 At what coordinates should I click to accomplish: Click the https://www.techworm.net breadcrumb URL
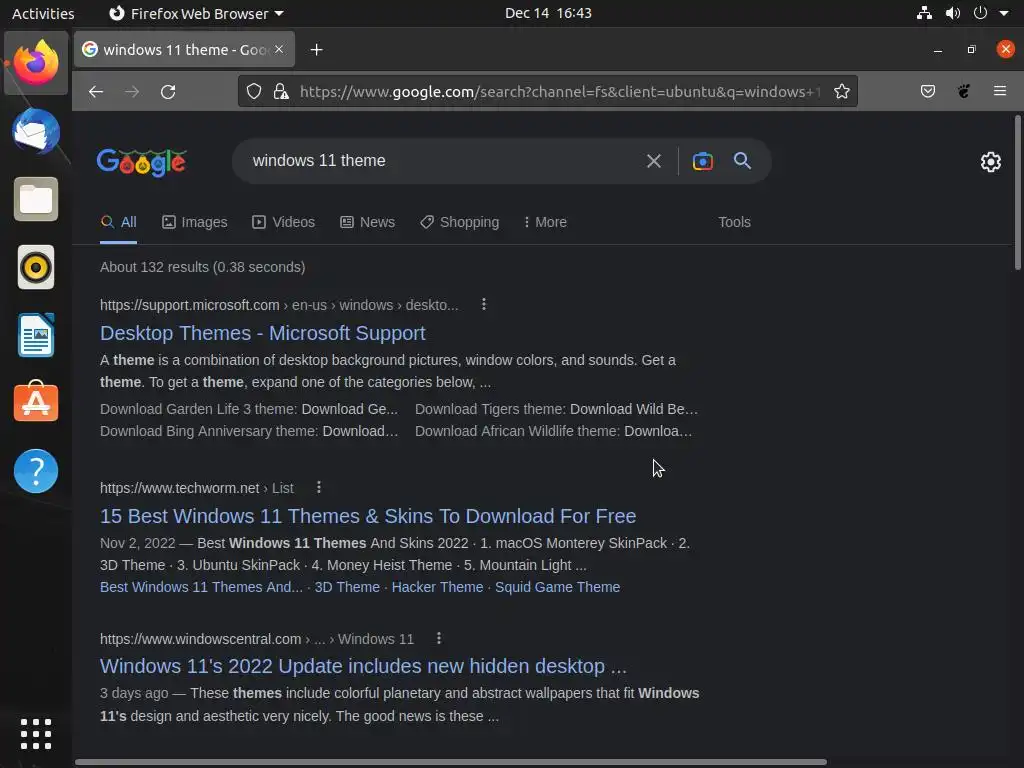point(180,488)
